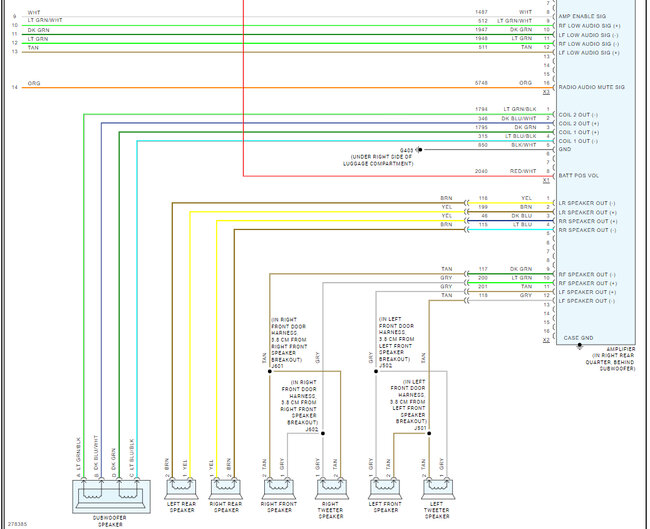Click the CASE GND ground symbol below amplifier
The width and height of the screenshot is (650, 529).
click(580, 347)
